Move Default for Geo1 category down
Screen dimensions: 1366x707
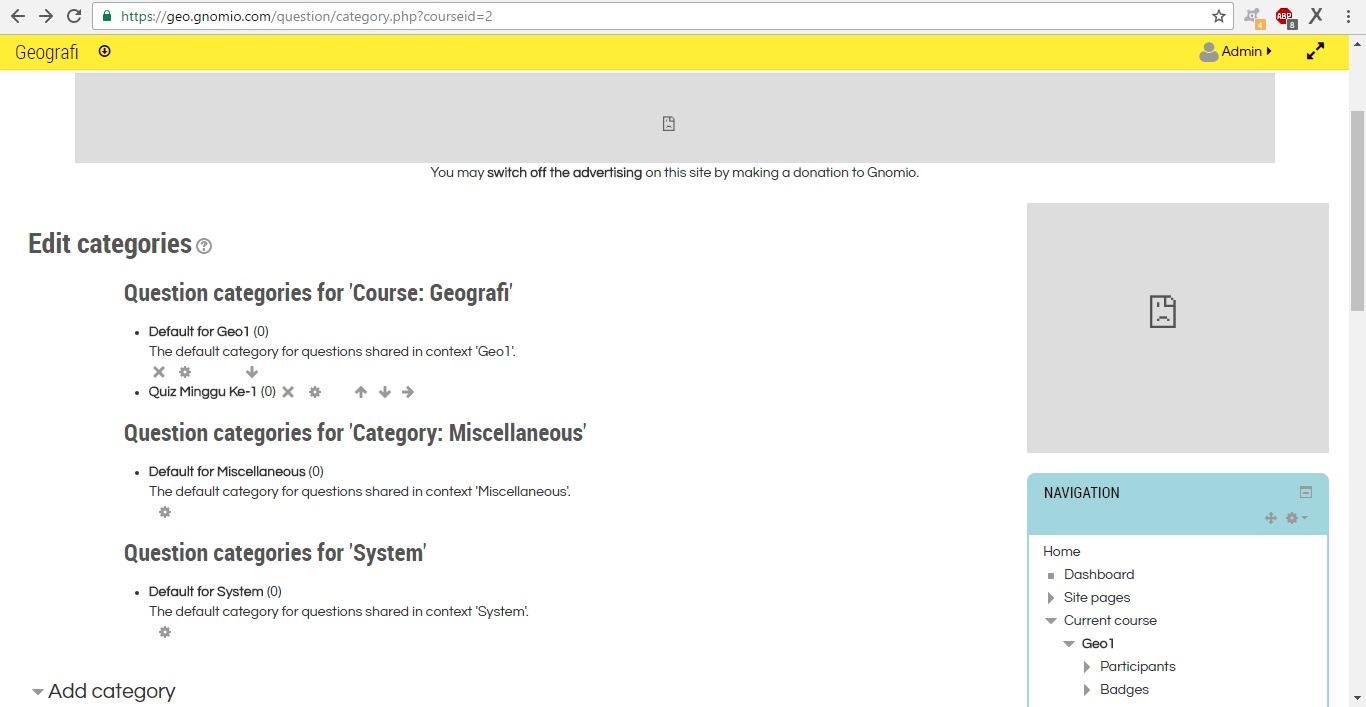(252, 372)
